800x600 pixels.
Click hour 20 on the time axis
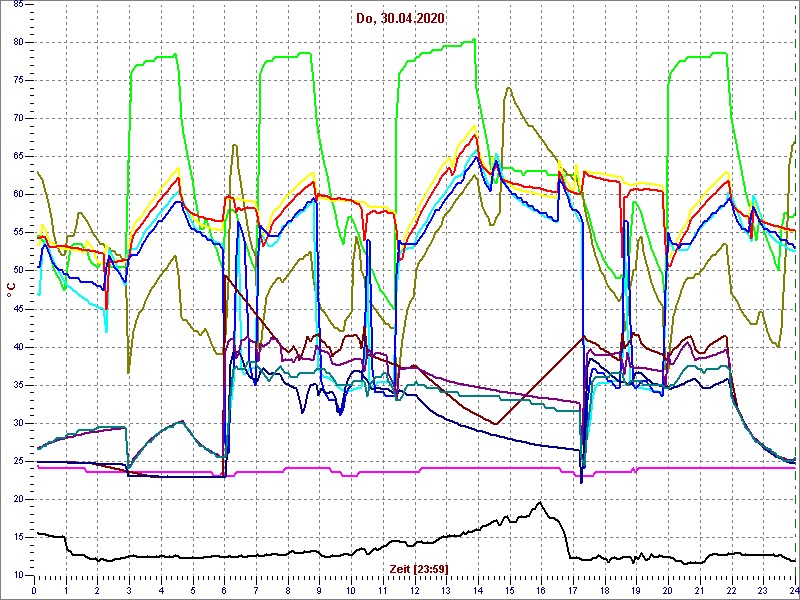click(x=668, y=592)
